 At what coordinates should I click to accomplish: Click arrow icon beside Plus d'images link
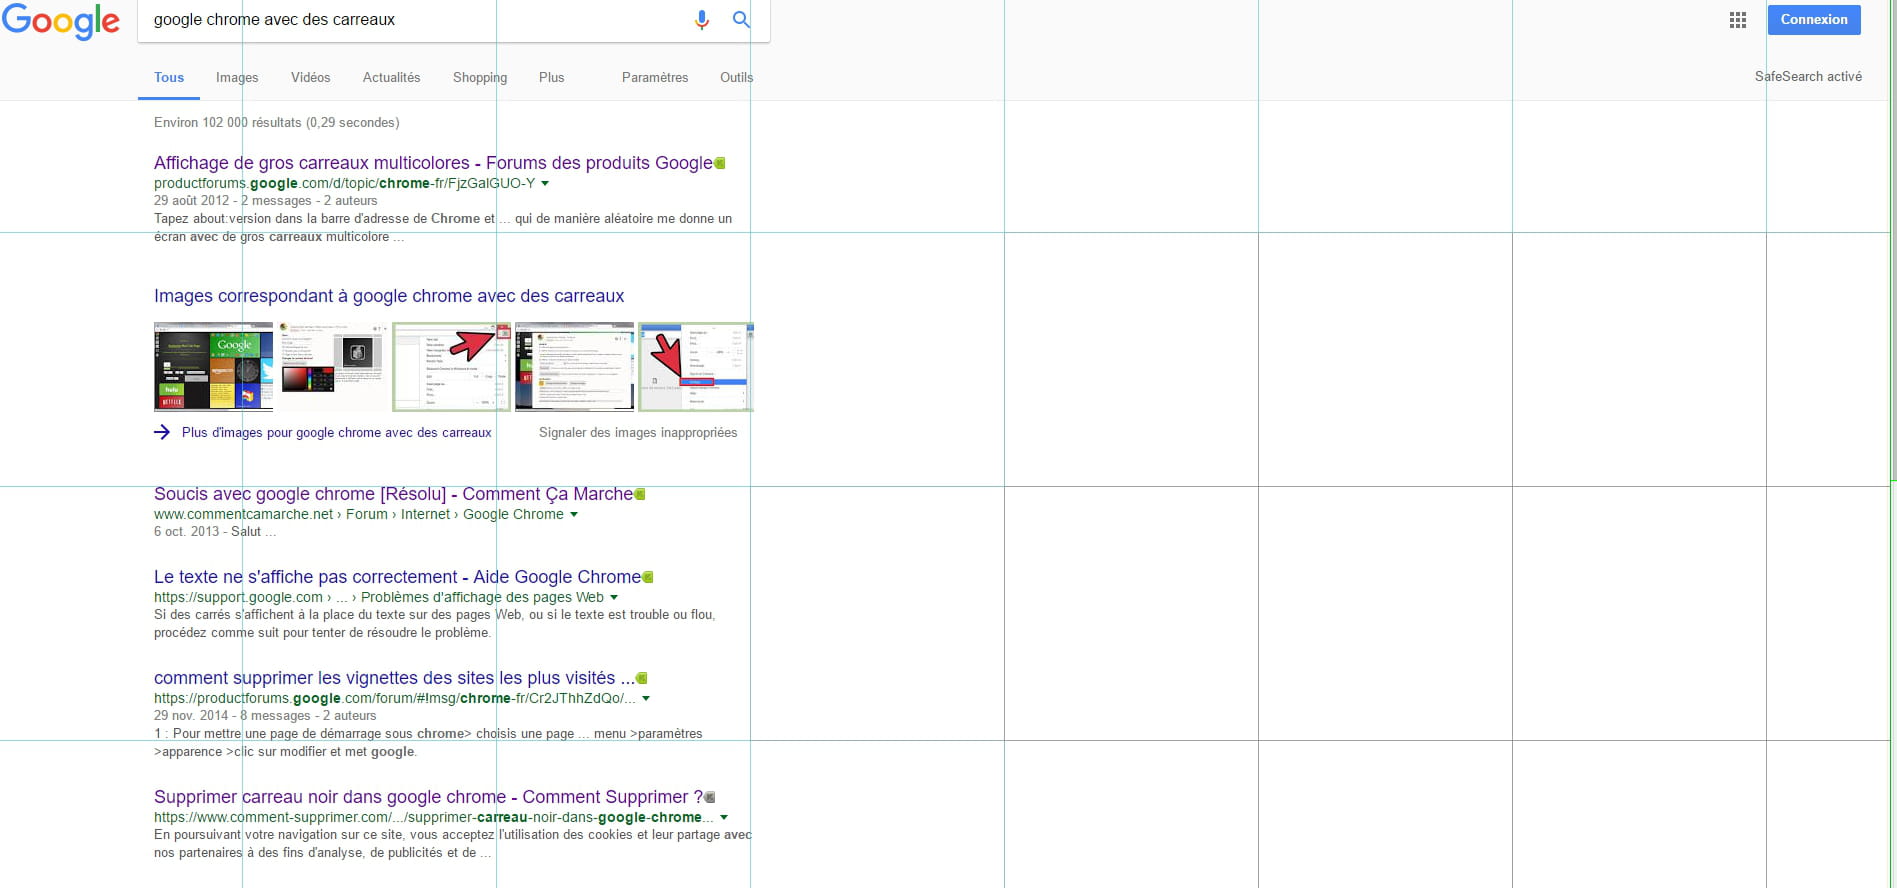tap(162, 432)
